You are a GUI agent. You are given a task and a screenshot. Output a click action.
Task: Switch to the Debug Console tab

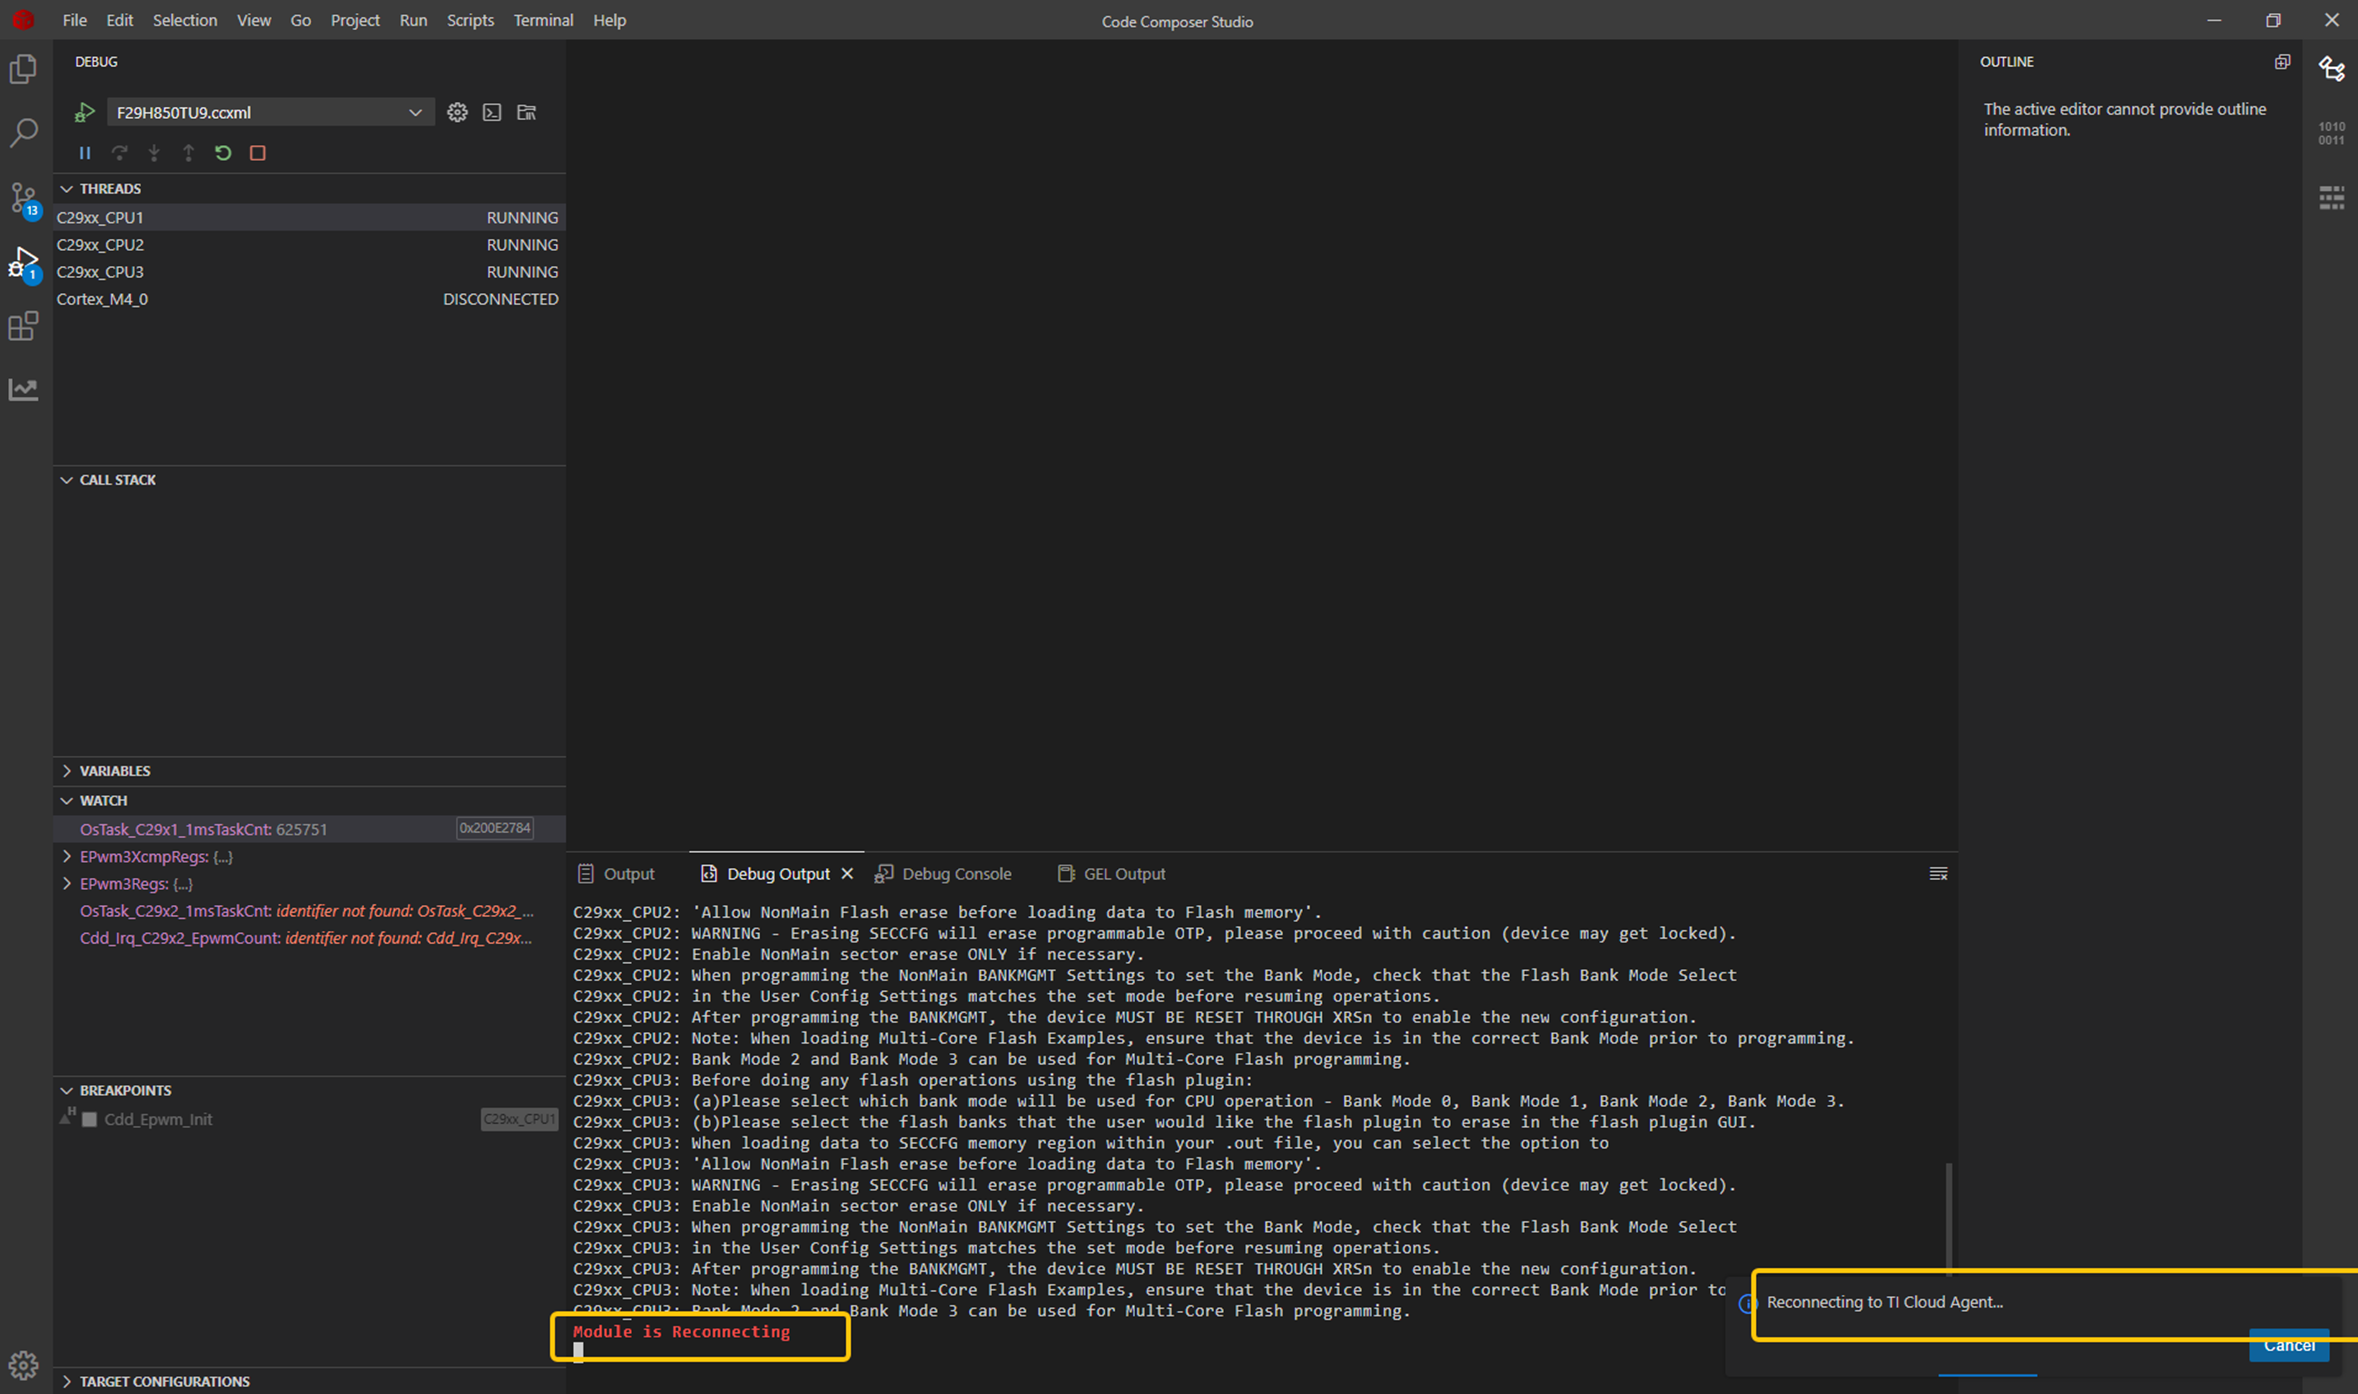click(944, 874)
